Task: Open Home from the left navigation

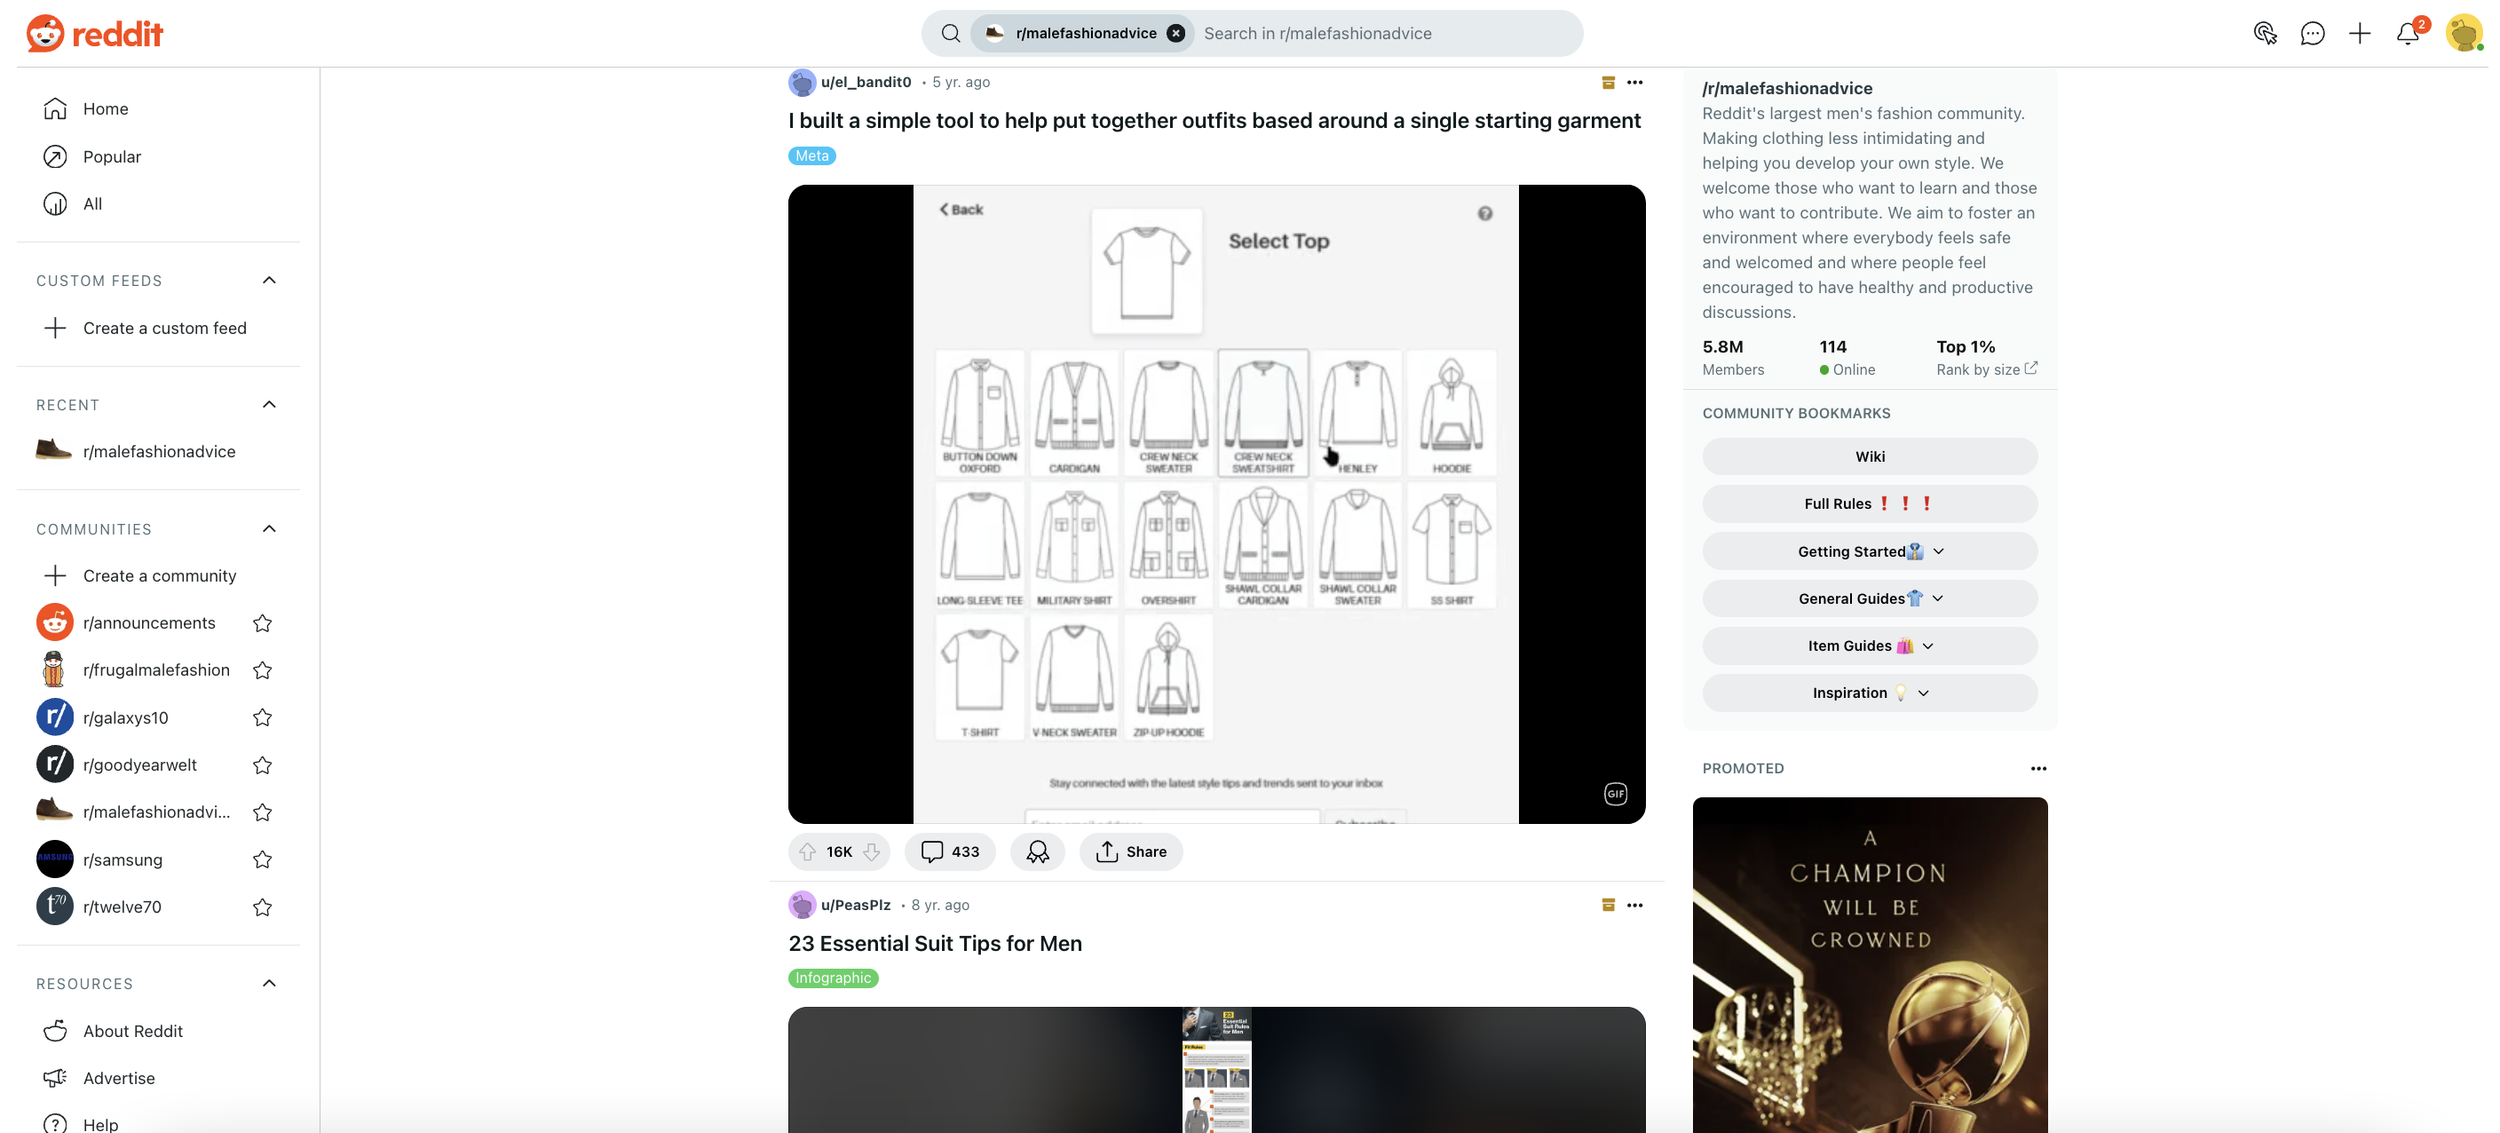Action: coord(105,109)
